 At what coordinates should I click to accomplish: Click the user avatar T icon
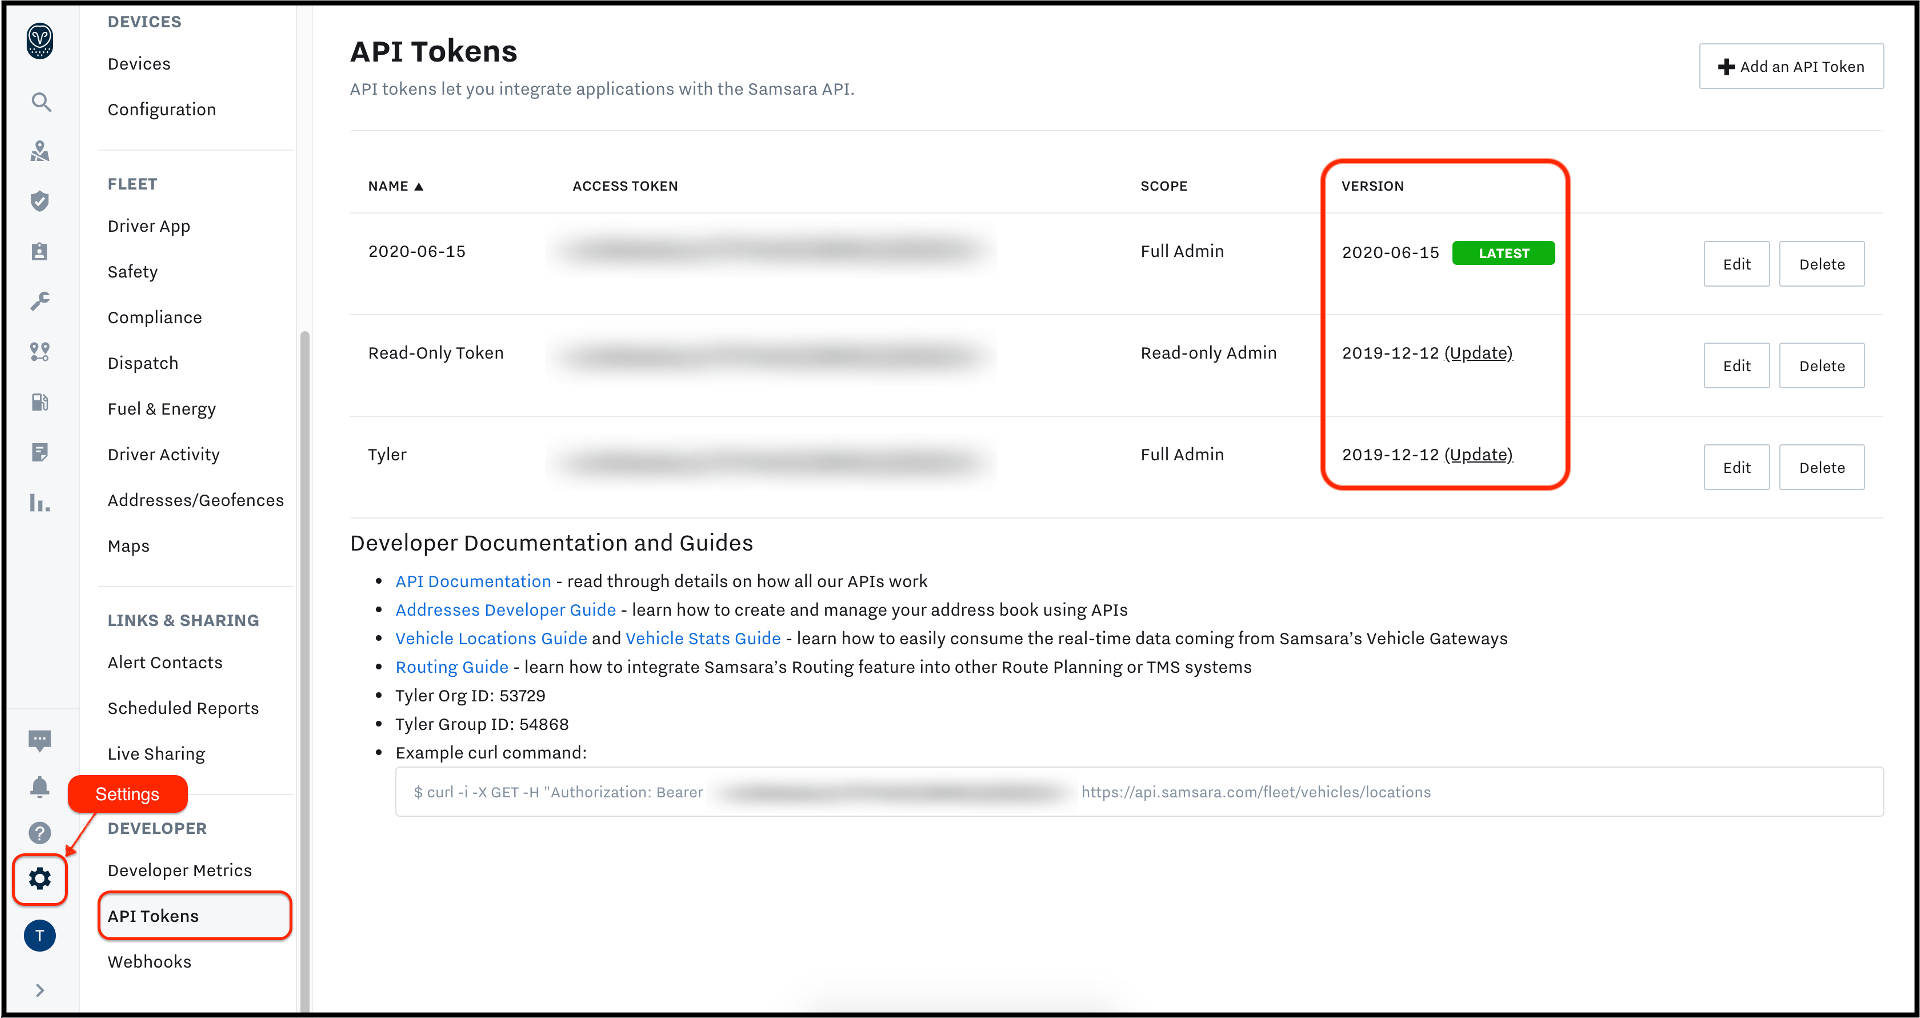(x=40, y=936)
